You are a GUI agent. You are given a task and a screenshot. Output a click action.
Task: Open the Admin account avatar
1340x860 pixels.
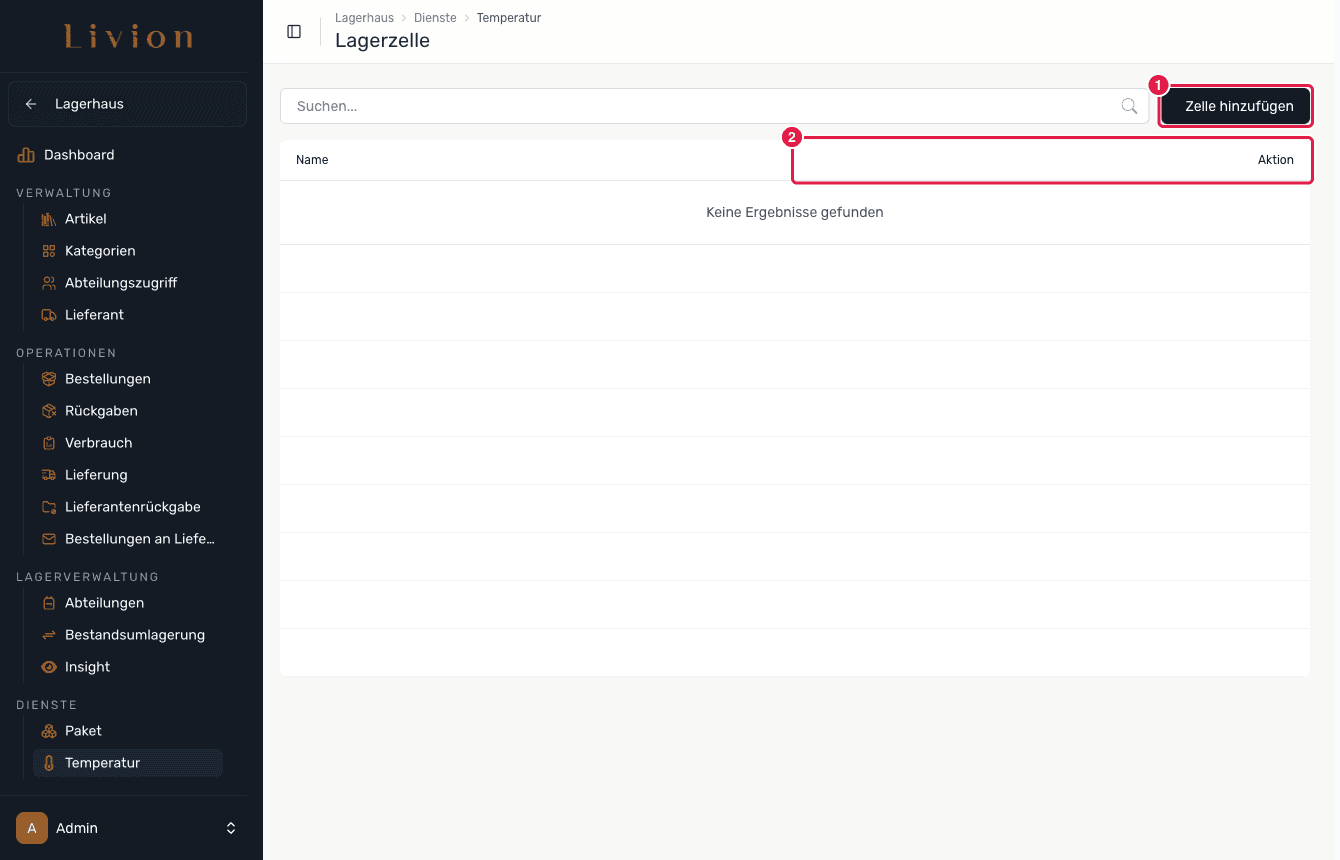32,828
